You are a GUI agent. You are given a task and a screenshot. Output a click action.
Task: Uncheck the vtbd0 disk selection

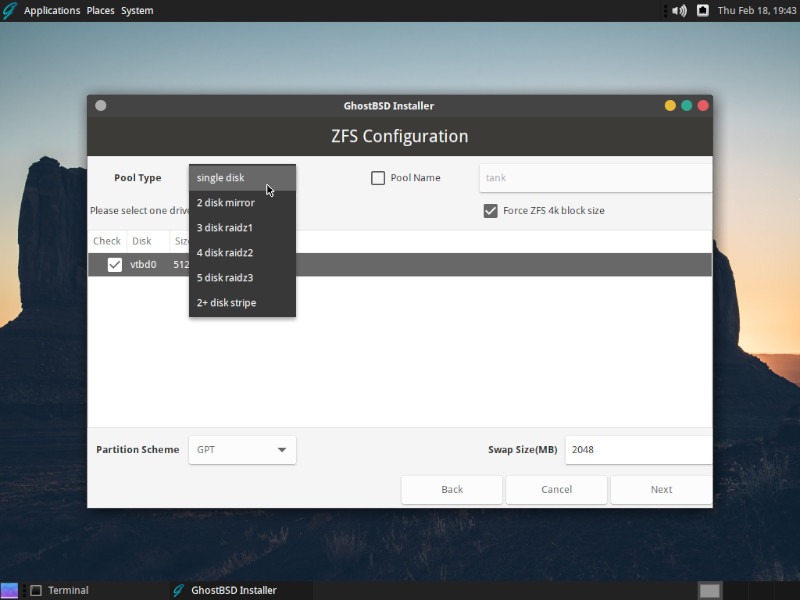[114, 264]
